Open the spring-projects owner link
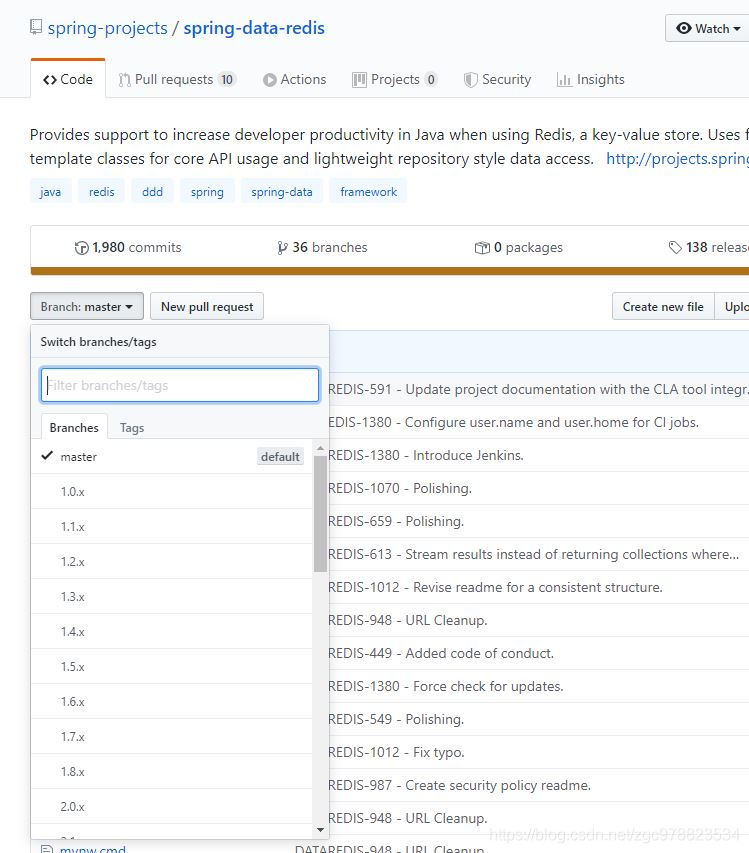The image size is (749, 853). coord(108,28)
